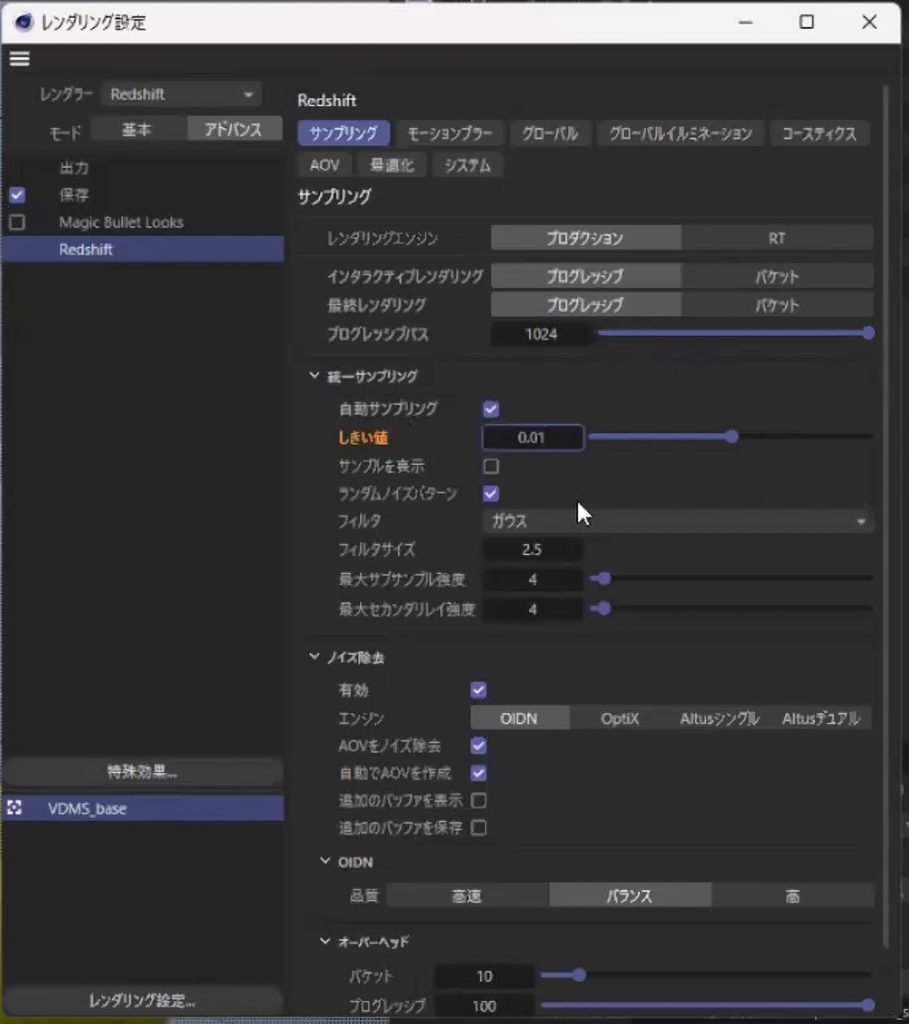Click the 特殊効果... button
Viewport: 909px width, 1024px height.
[142, 772]
